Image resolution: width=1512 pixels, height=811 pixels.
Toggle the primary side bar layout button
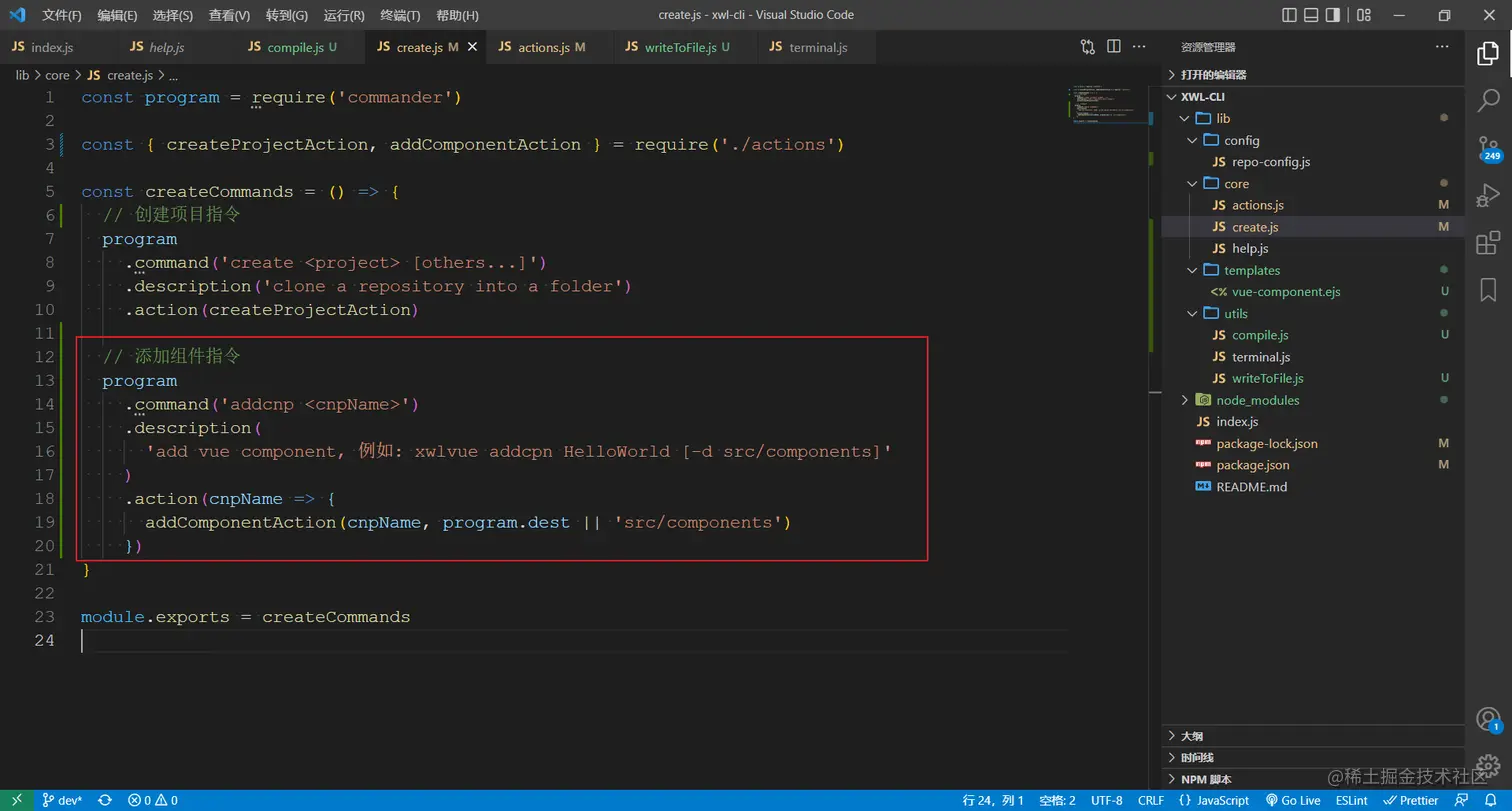1289,15
